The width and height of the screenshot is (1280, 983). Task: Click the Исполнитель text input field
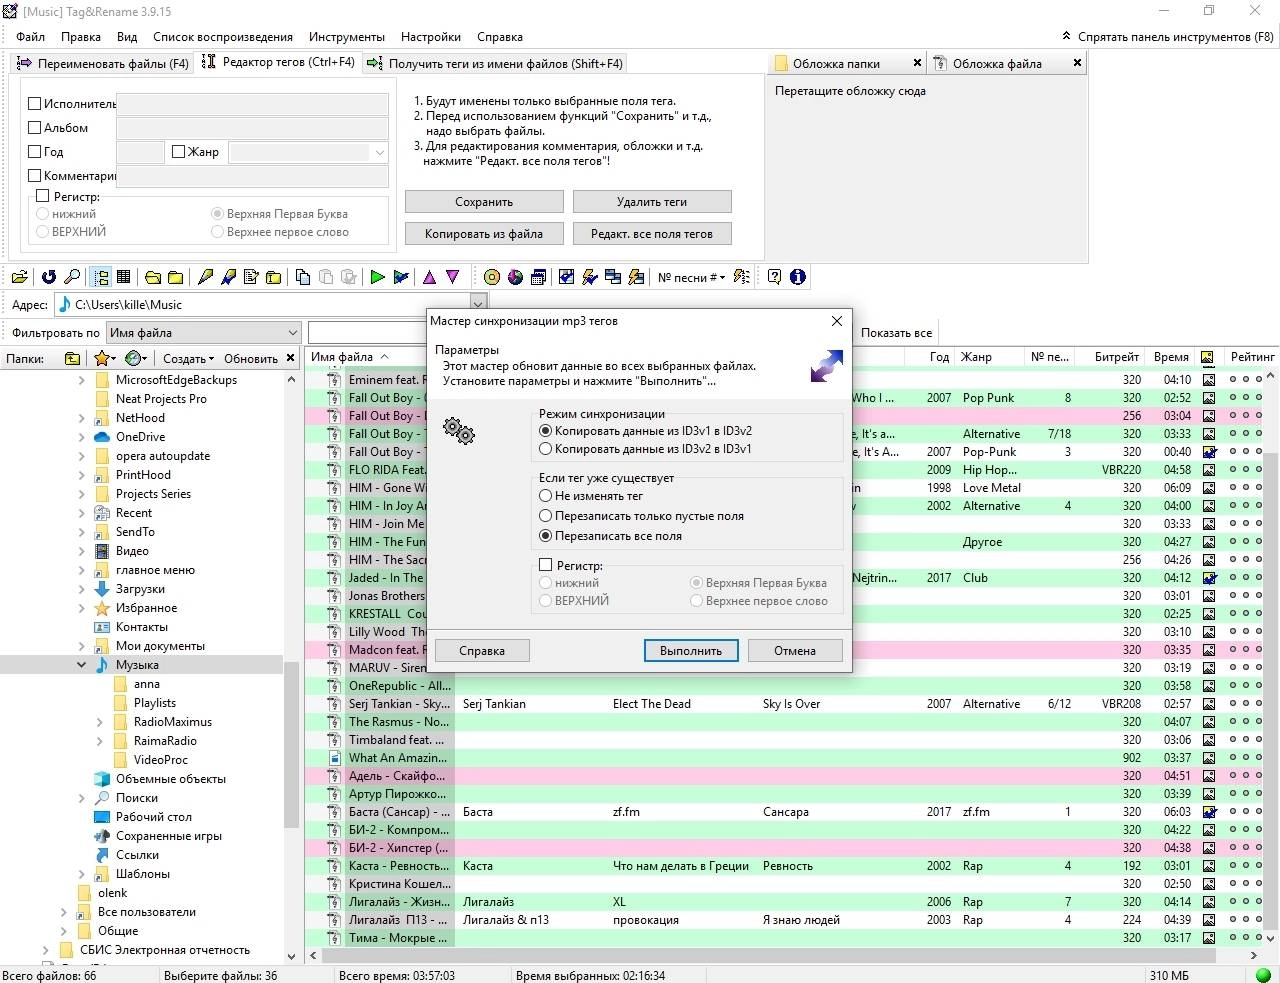pyautogui.click(x=252, y=104)
